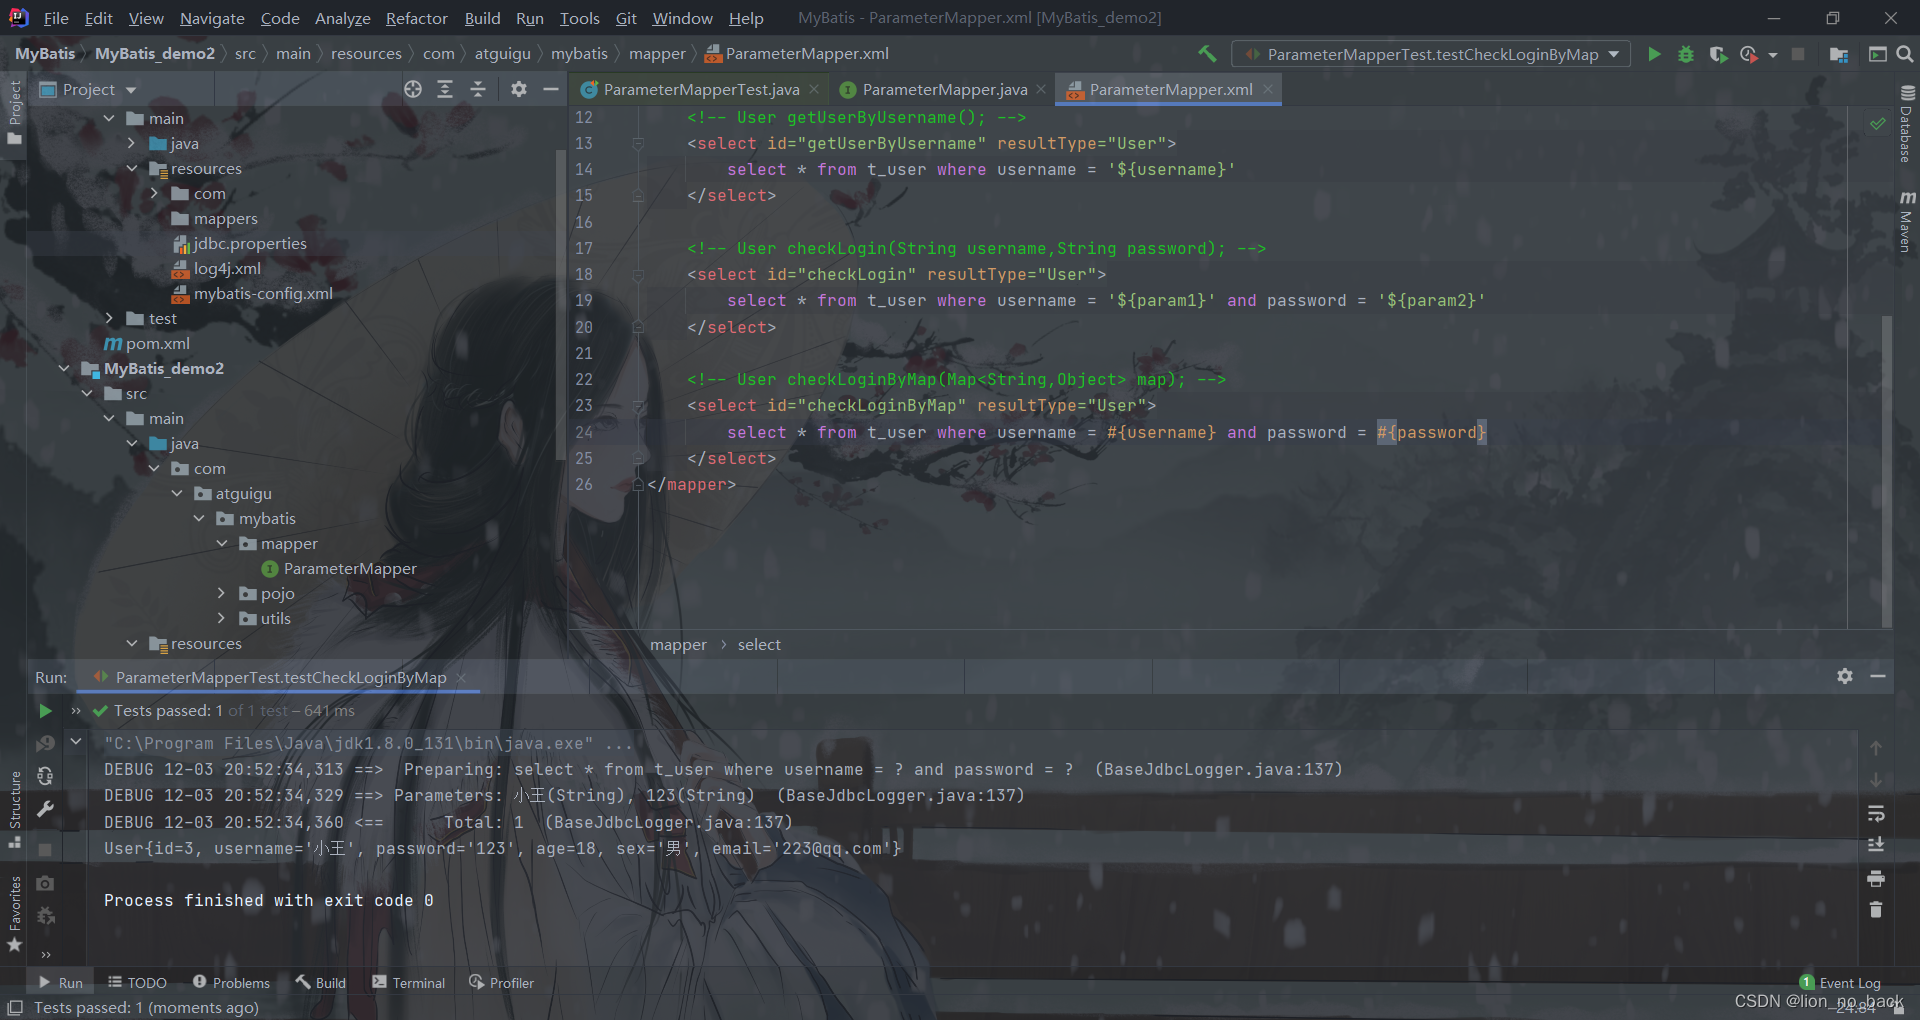Open the Profiler tool window

pos(501,983)
